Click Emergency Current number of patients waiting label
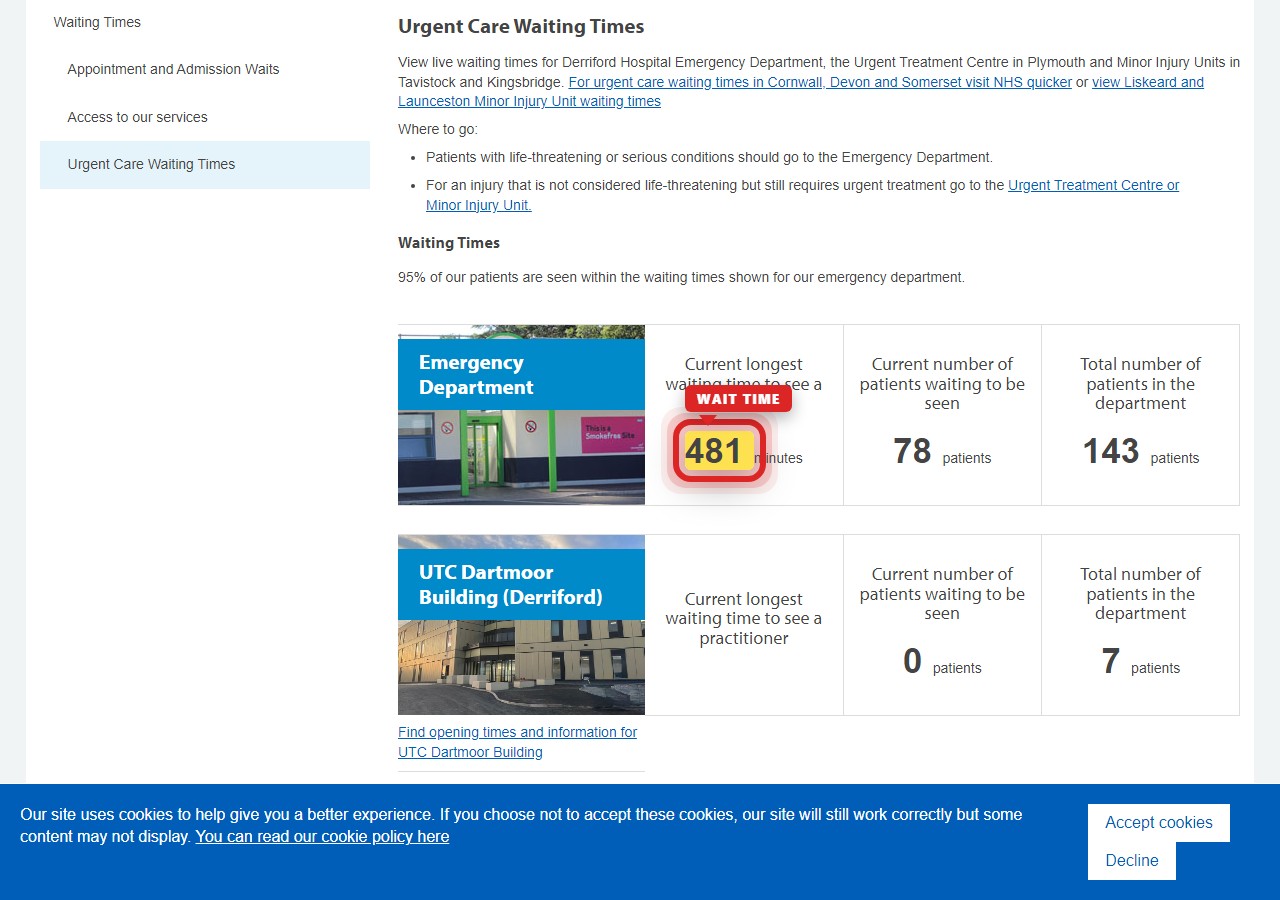Screen dimensions: 1280x900 pyautogui.click(x=942, y=384)
